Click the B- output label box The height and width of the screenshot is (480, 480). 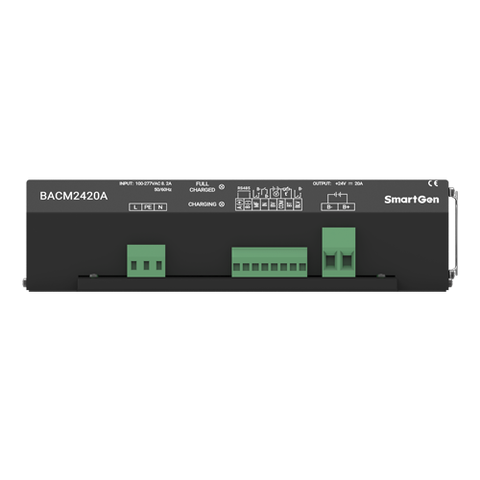(x=330, y=207)
